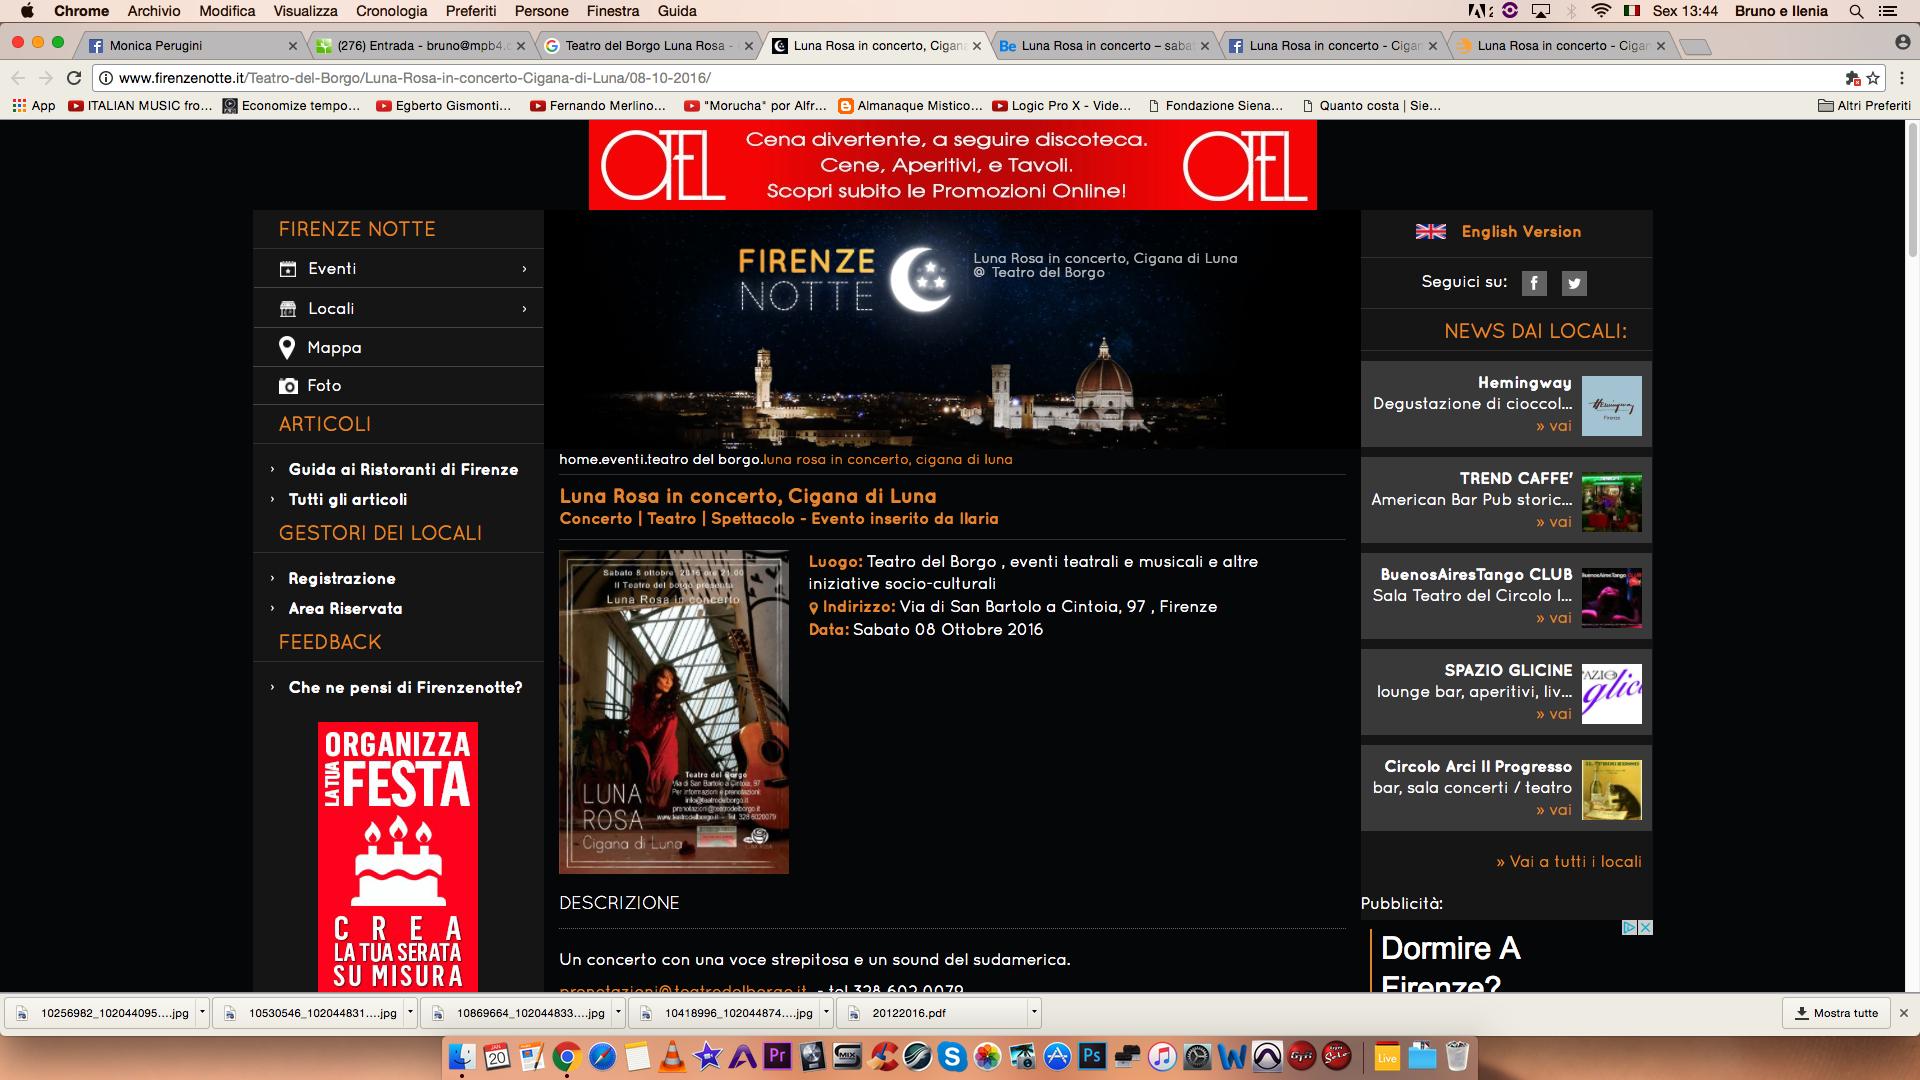
Task: Launch Adobe Premiere Pro from dock
Action: [x=777, y=1056]
